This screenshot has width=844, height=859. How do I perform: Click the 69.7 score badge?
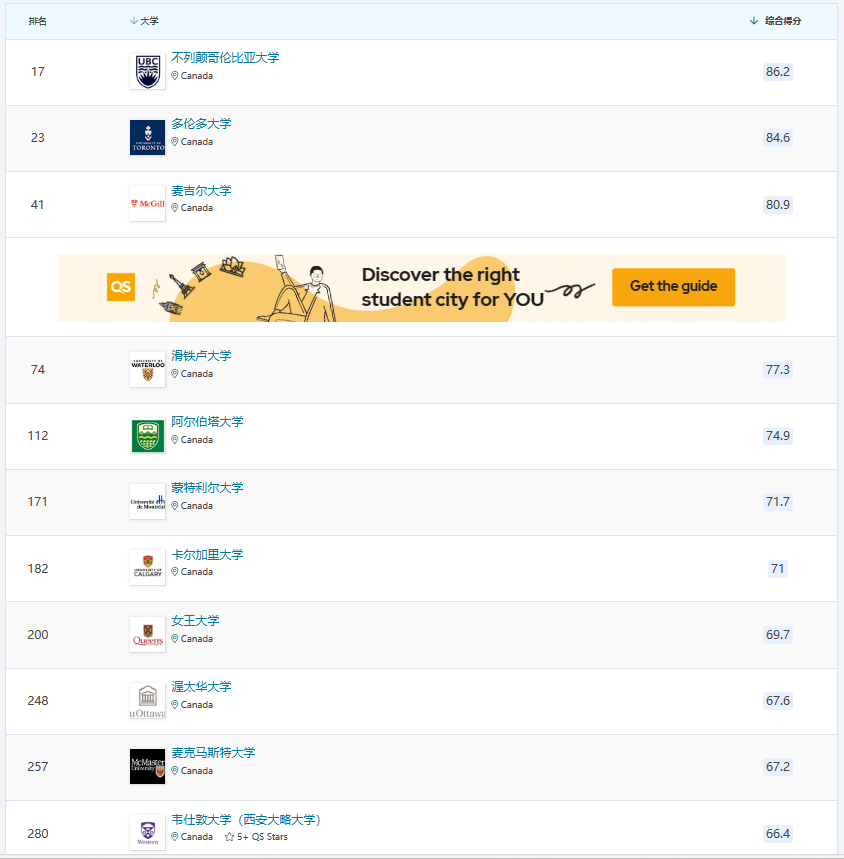pos(778,635)
